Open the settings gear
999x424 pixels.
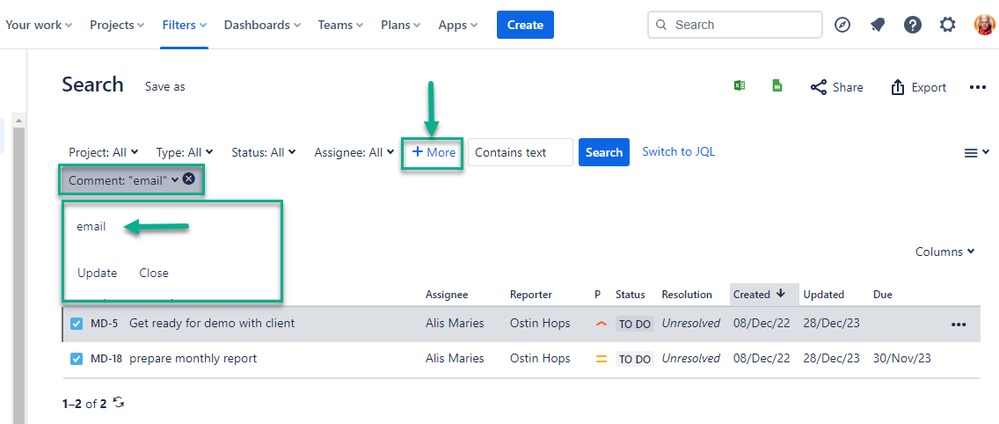pos(948,25)
